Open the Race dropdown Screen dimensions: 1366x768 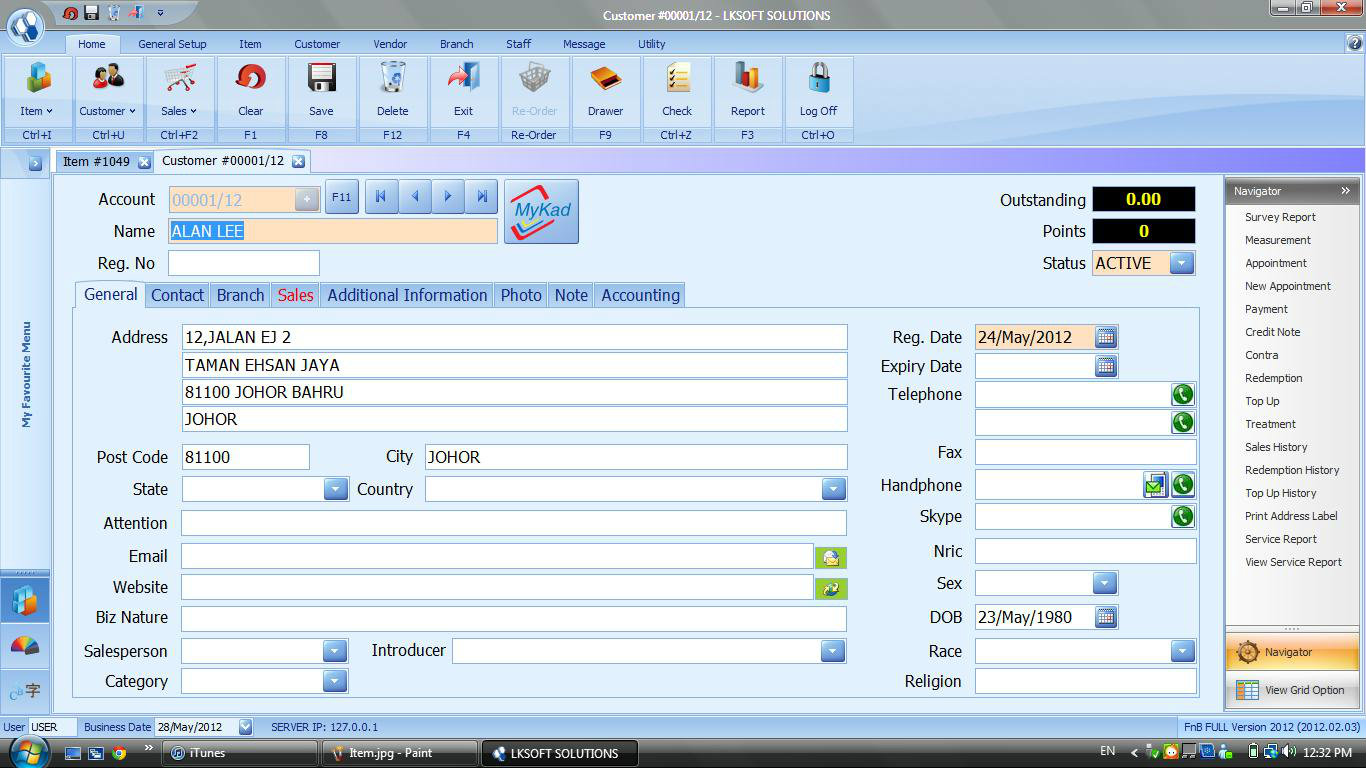[x=1183, y=651]
